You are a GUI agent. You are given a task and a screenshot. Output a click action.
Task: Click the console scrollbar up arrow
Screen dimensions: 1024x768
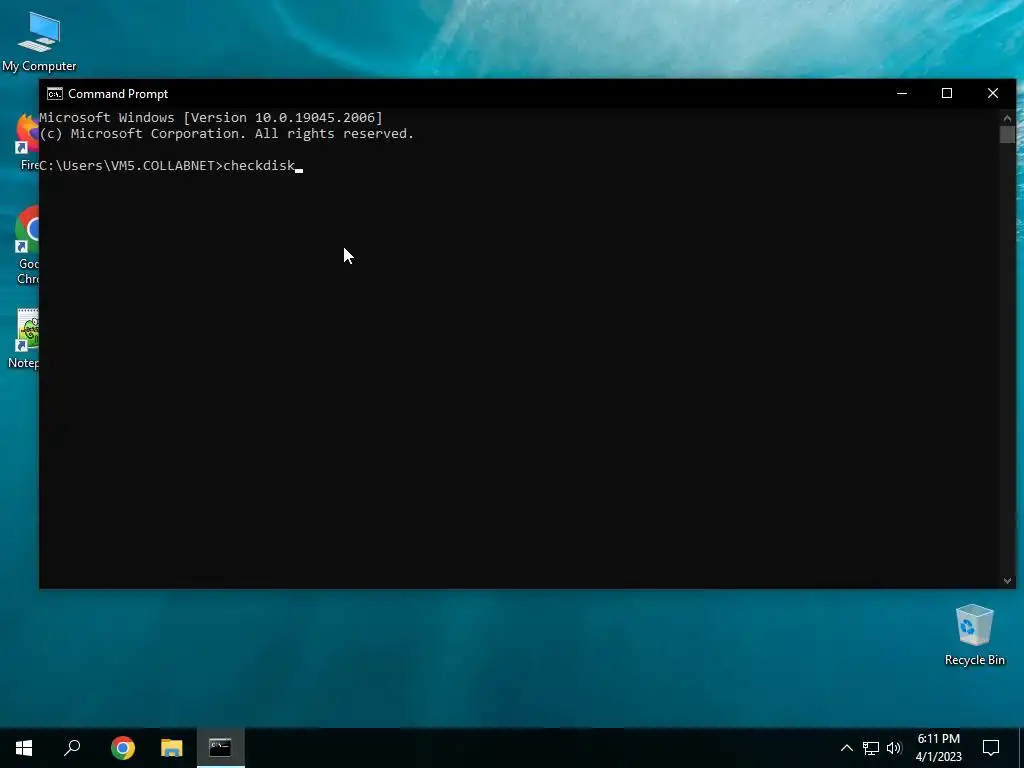[1007, 118]
